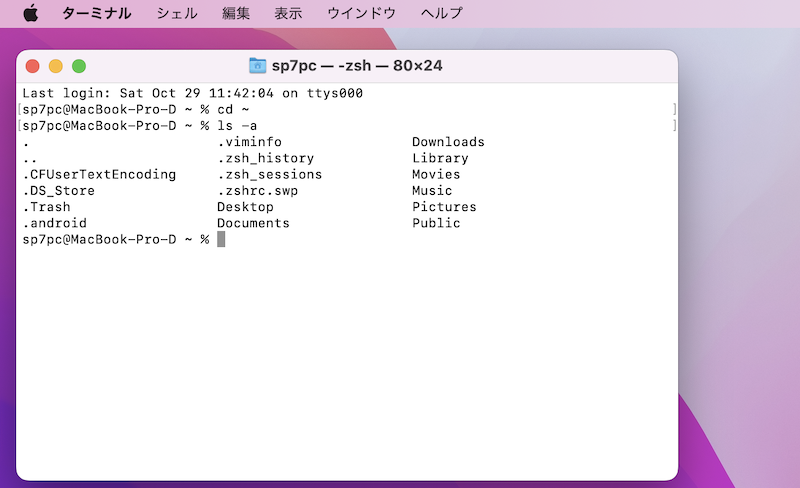This screenshot has width=800, height=488.
Task: Click the "ls -a" command line
Action: (x=236, y=126)
